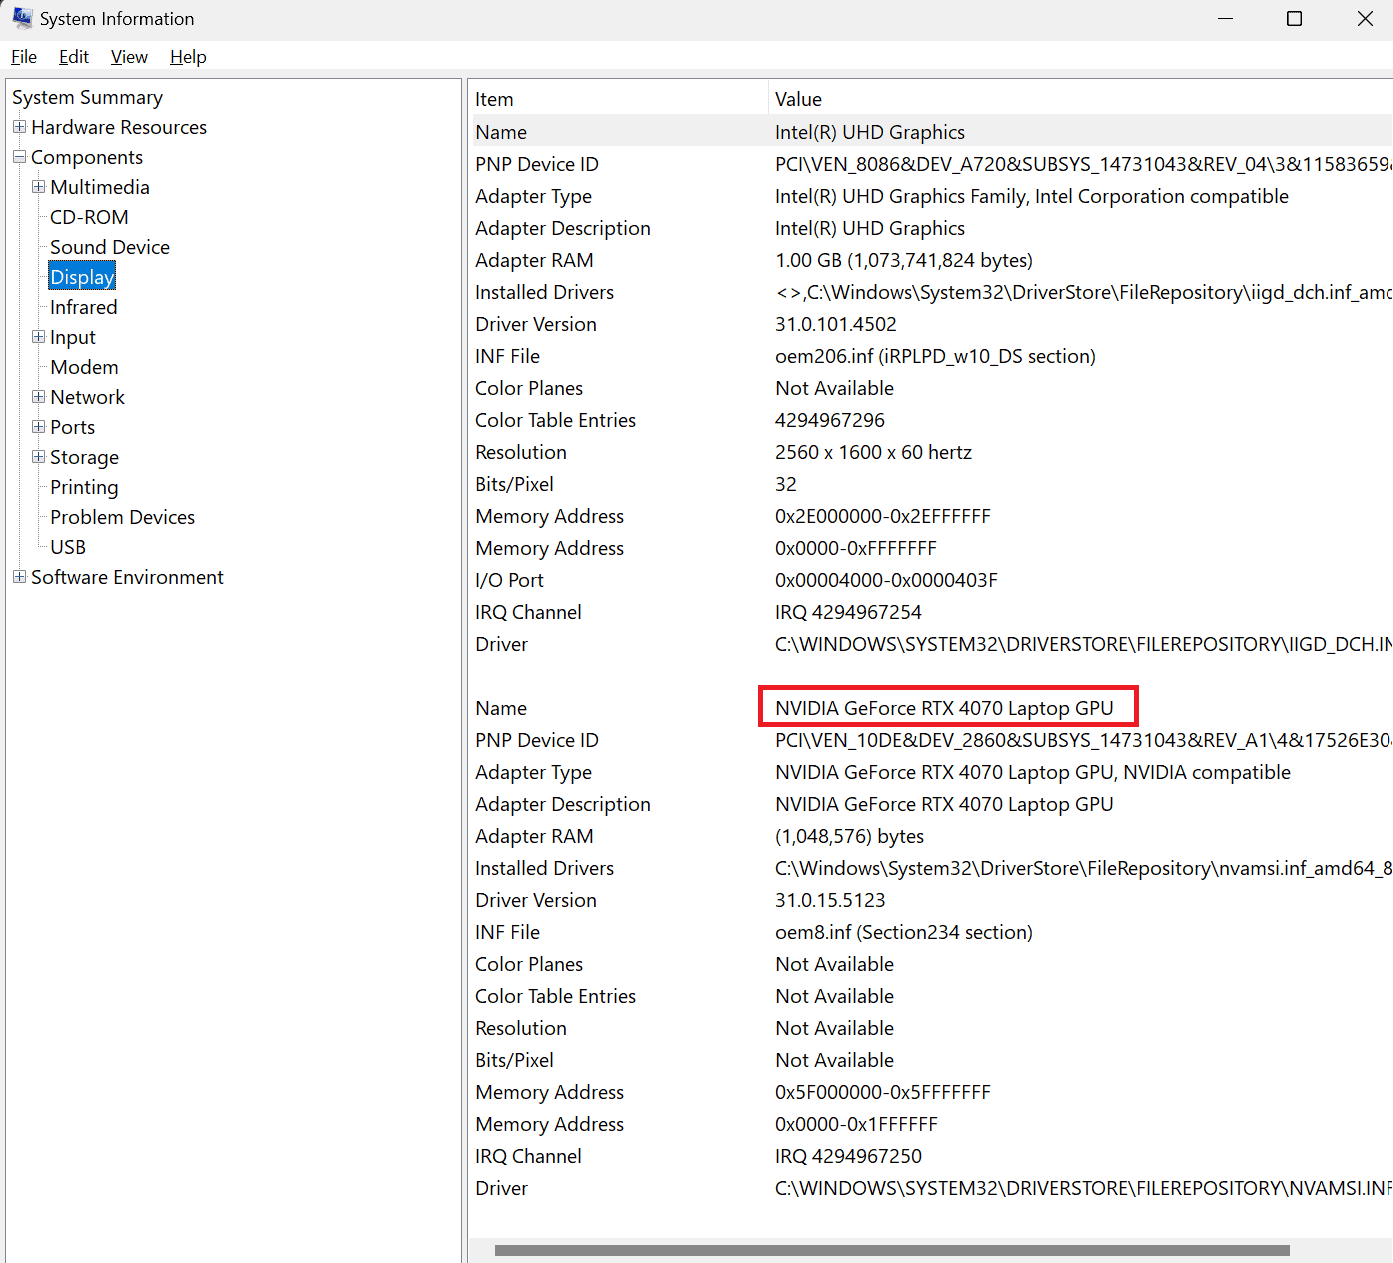The height and width of the screenshot is (1263, 1393).
Task: Select Software Environment label in tree
Action: coord(127,577)
